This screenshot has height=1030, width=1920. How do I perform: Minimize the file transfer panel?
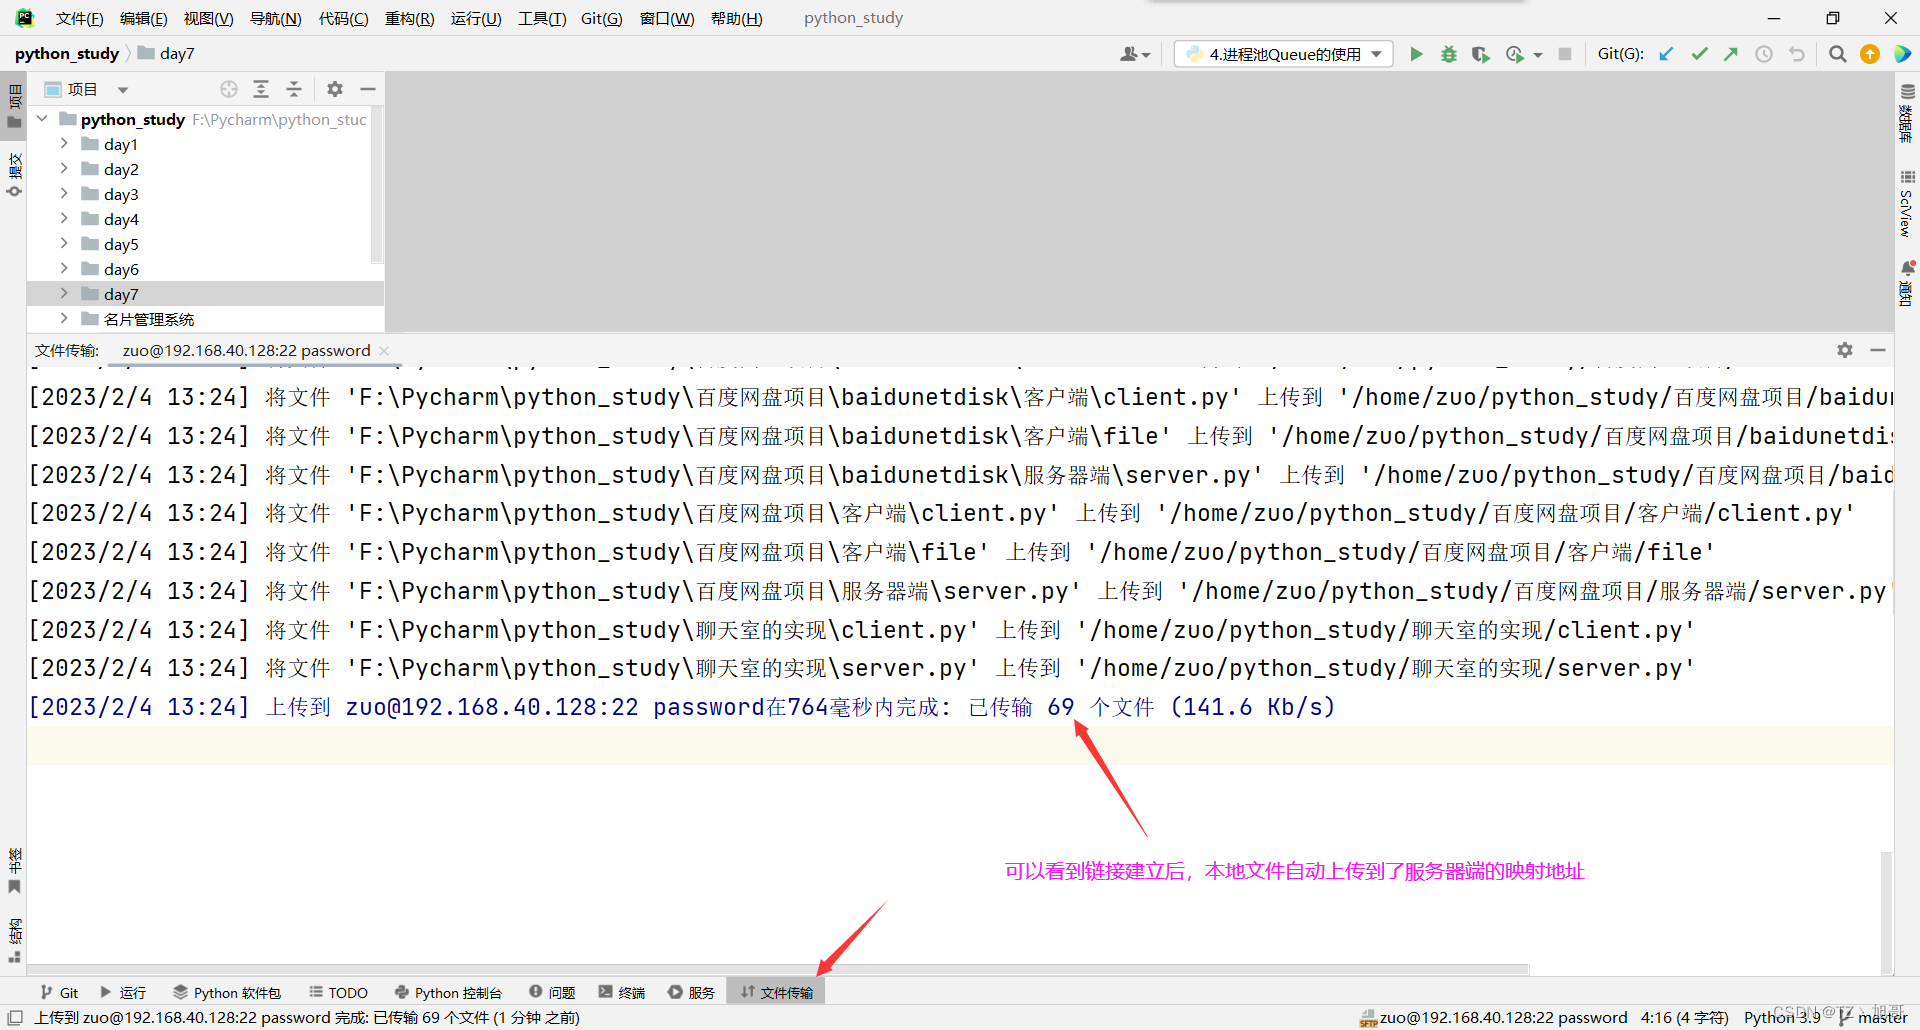pyautogui.click(x=1878, y=350)
